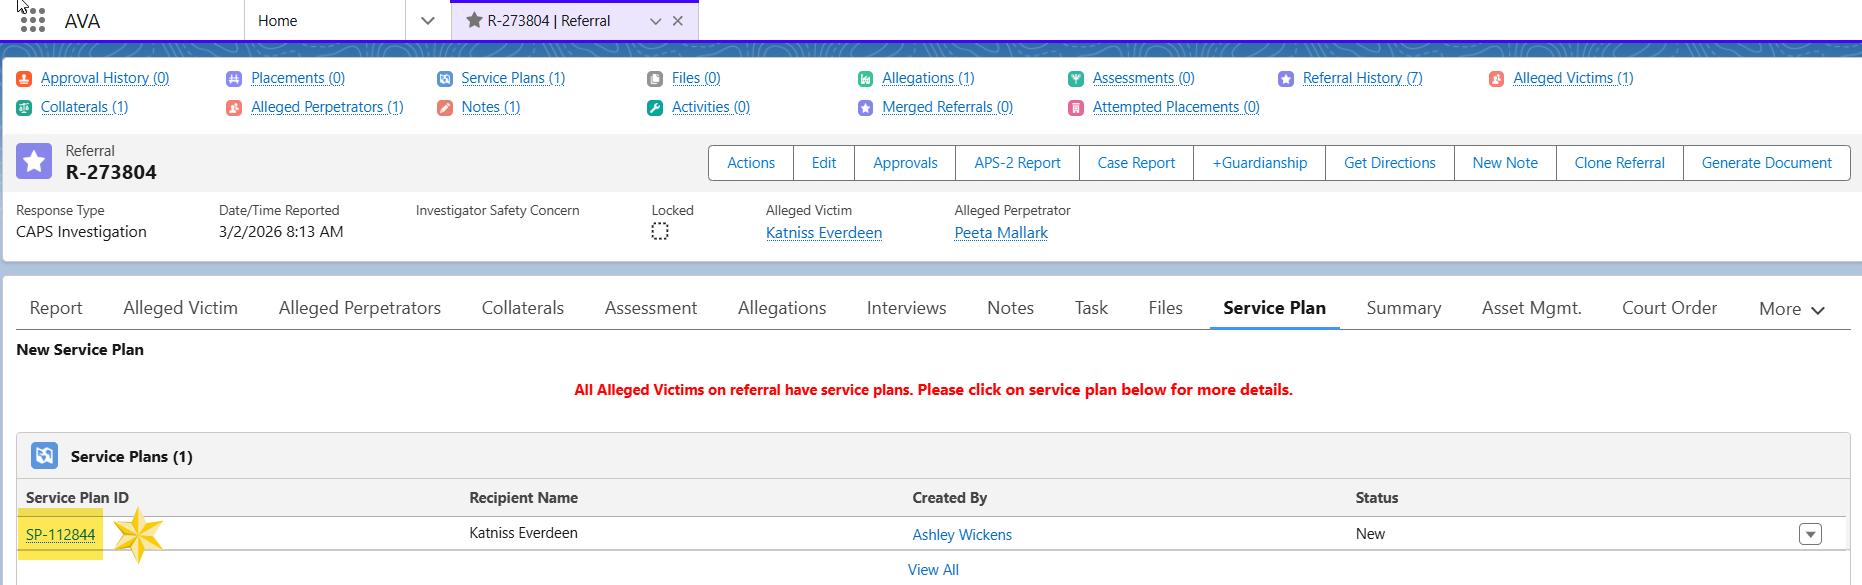Open the Allegations tab

pos(782,308)
